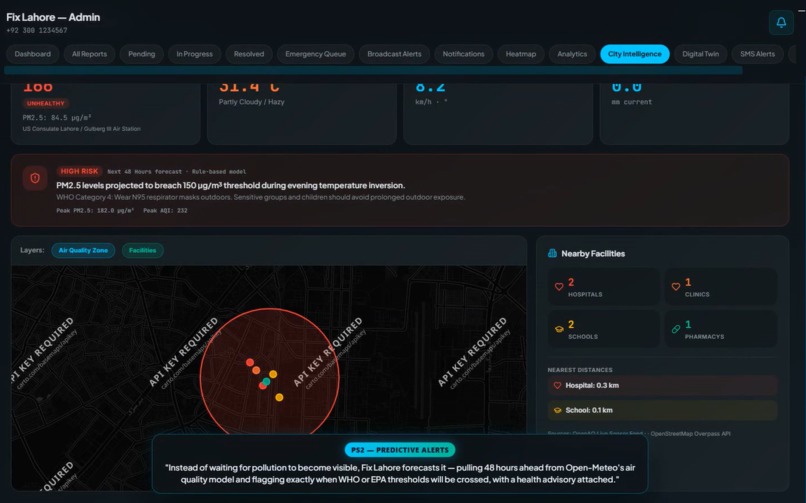Click the Hospitals count card
Viewport: 806px width, 503px height.
[x=603, y=287]
